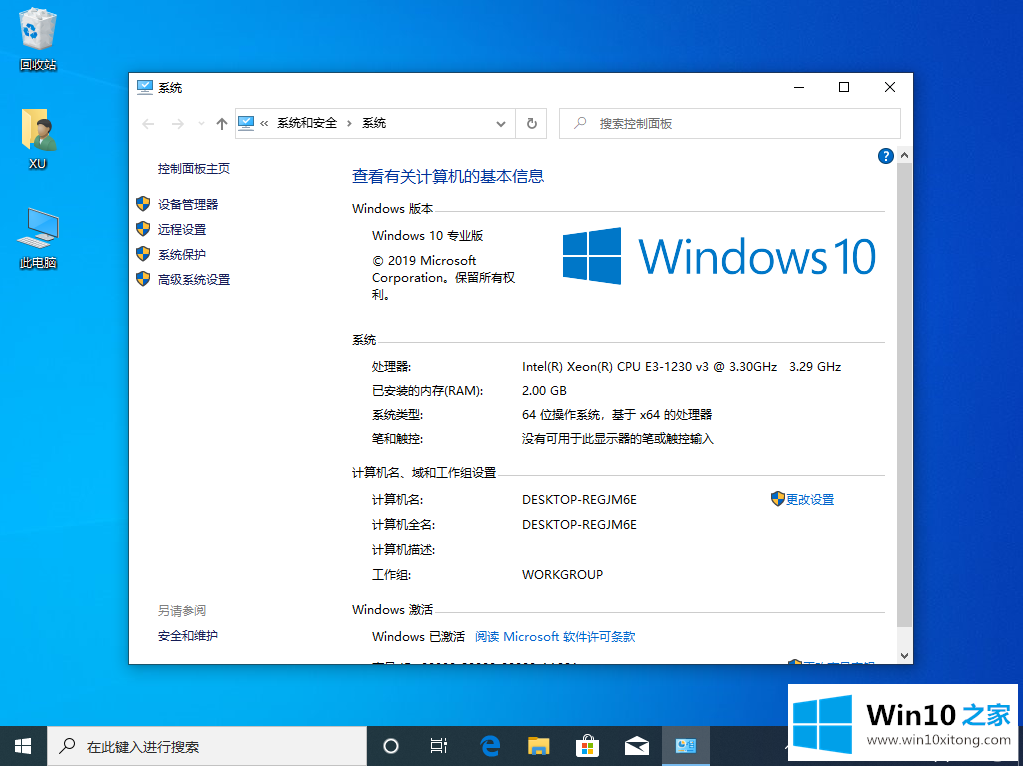The height and width of the screenshot is (766, 1023).
Task: Open Microsoft Store from the taskbar
Action: 587,746
